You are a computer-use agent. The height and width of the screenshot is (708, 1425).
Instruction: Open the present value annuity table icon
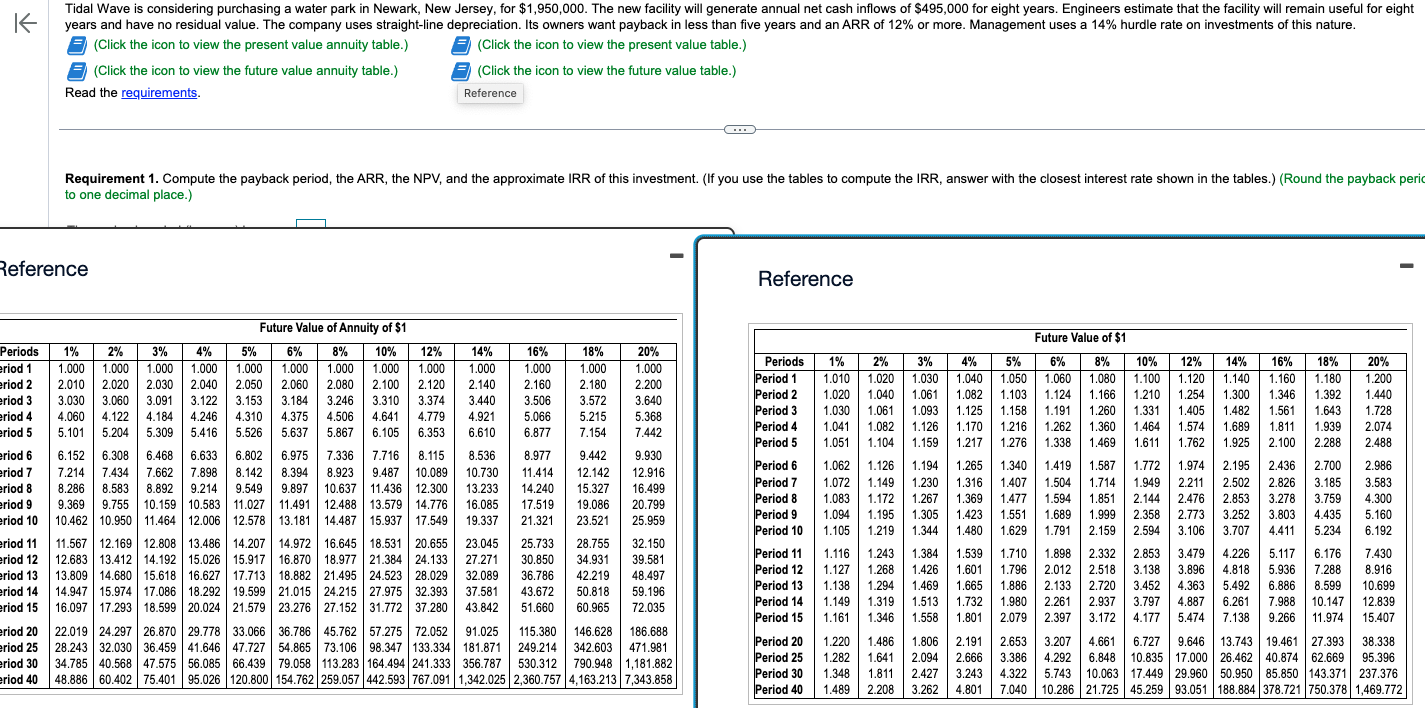coord(76,44)
